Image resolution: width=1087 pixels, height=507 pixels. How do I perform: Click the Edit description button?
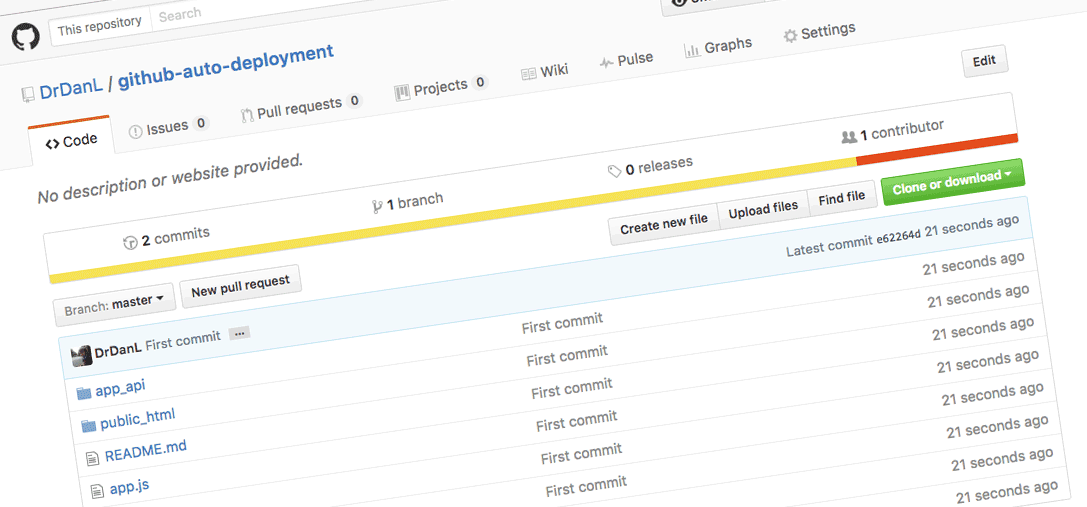(x=984, y=62)
